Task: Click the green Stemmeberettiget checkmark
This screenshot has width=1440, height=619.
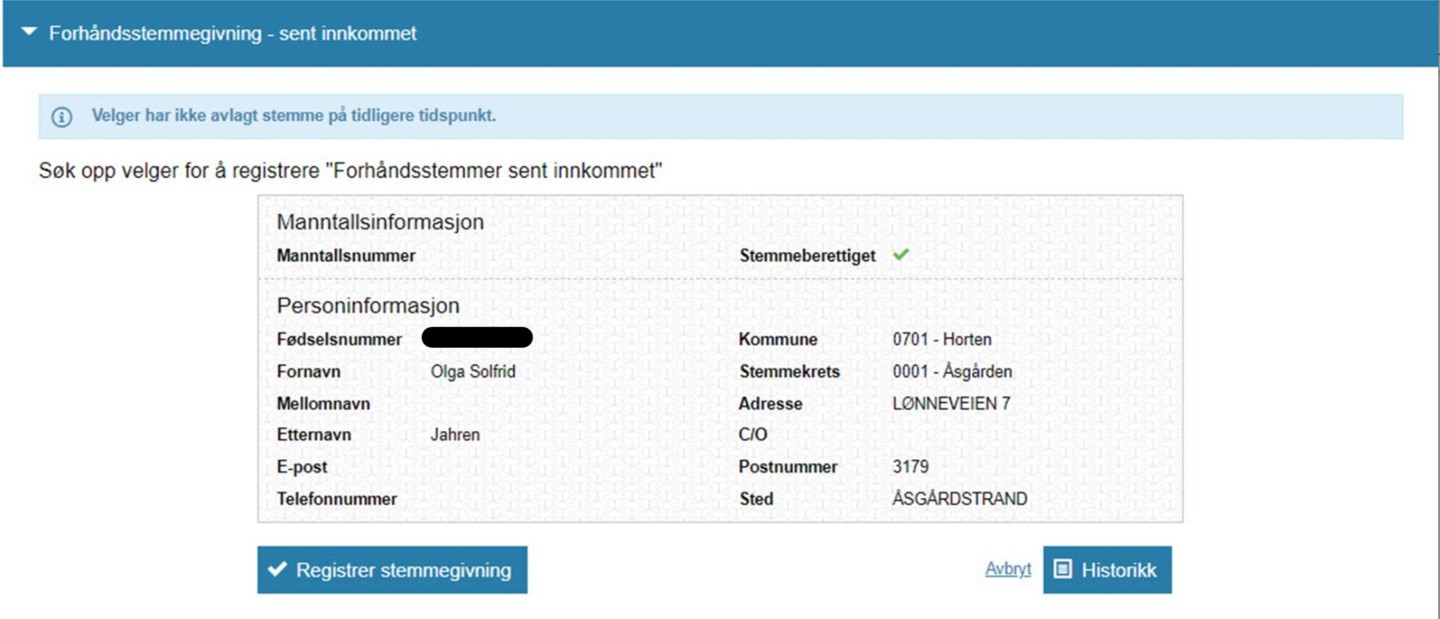Action: click(x=901, y=255)
